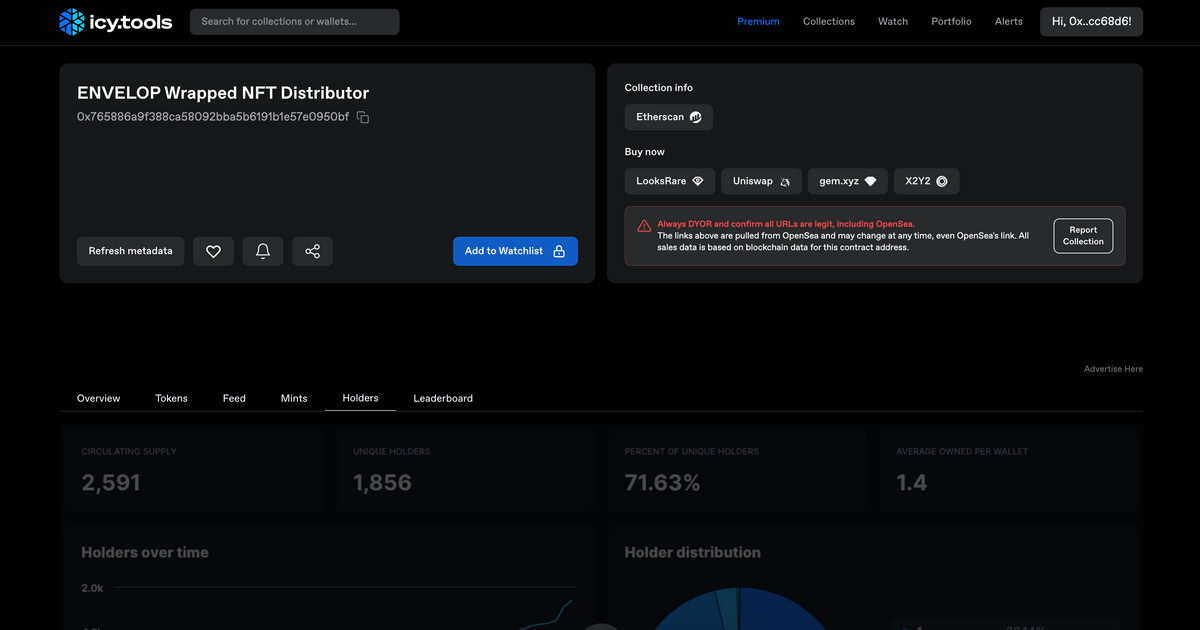The width and height of the screenshot is (1200, 630).
Task: Open the Watch page
Action: pos(893,21)
